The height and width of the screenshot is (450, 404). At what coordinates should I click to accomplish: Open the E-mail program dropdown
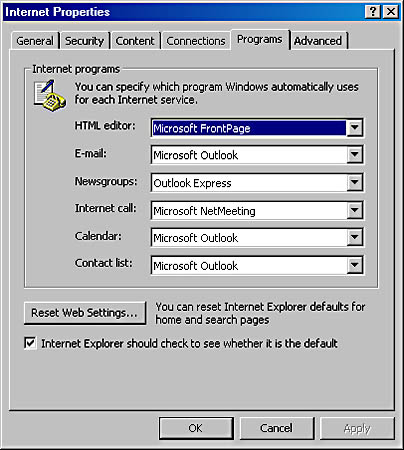[354, 155]
